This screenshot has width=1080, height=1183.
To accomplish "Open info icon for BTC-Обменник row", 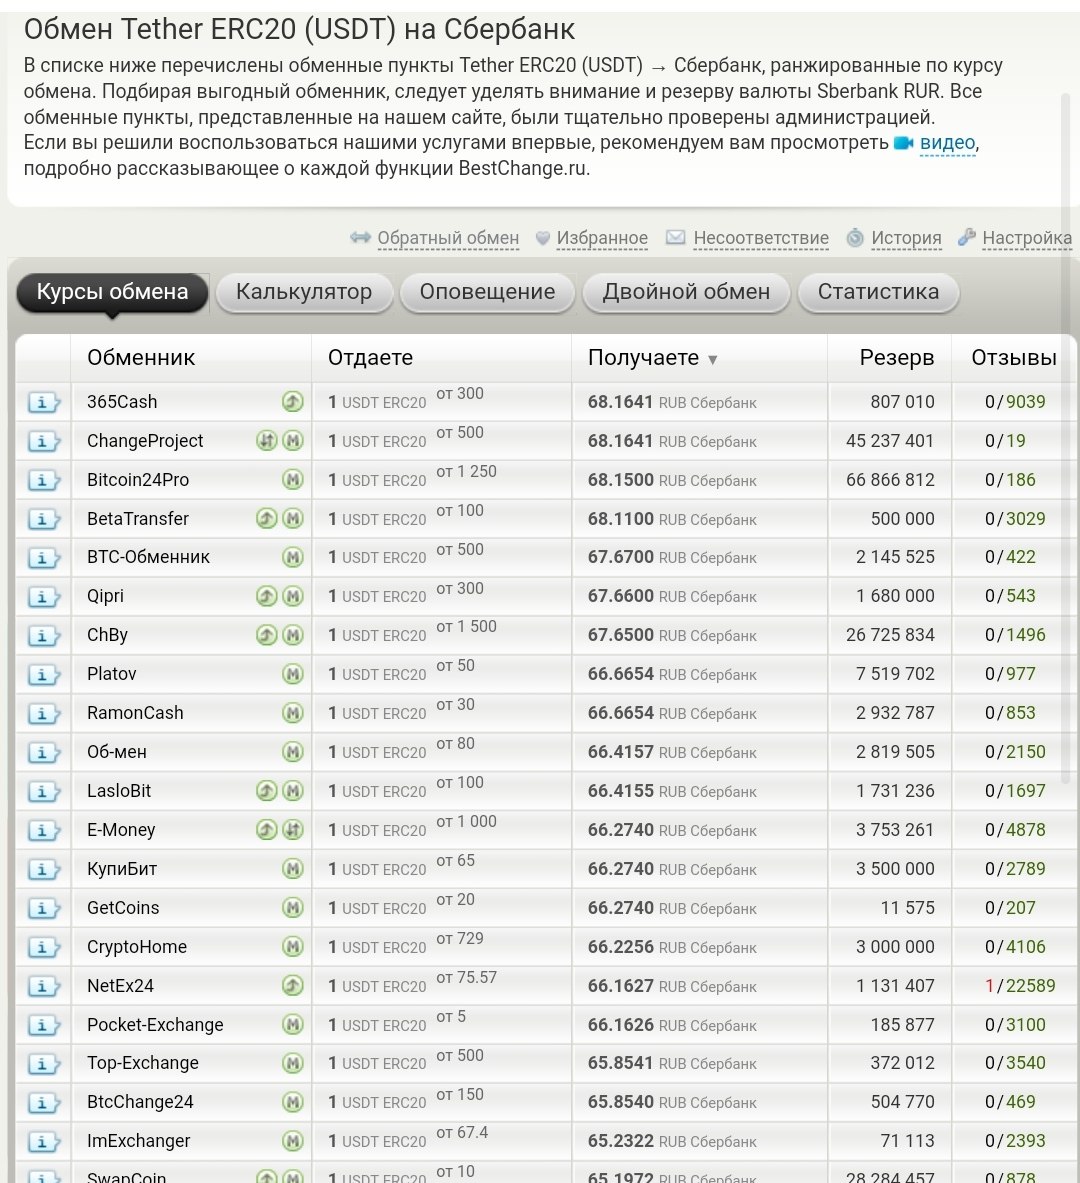I will (43, 558).
